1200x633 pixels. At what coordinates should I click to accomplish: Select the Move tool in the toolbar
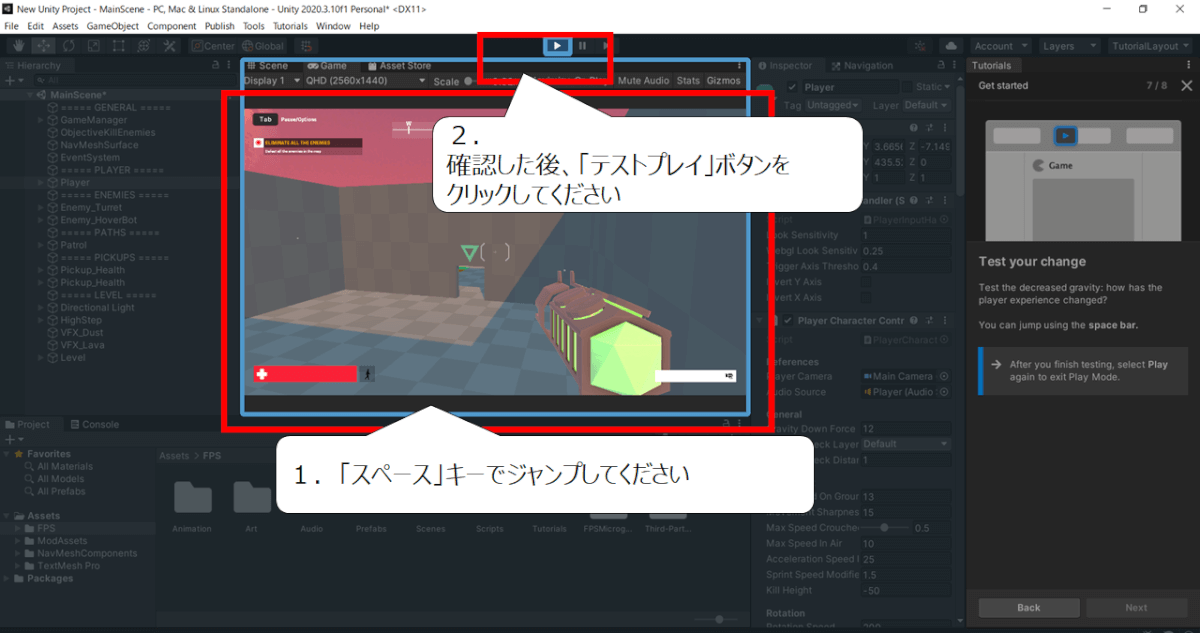pos(43,46)
